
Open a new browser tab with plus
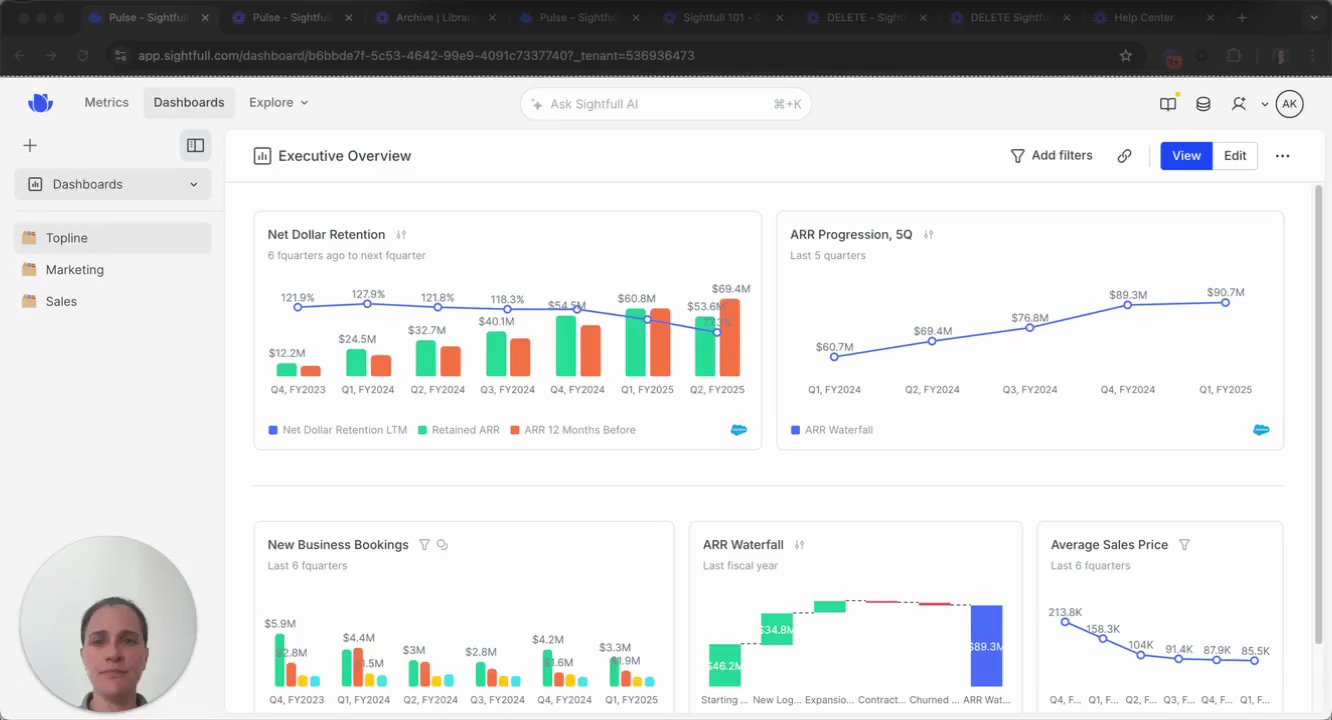(x=1242, y=17)
